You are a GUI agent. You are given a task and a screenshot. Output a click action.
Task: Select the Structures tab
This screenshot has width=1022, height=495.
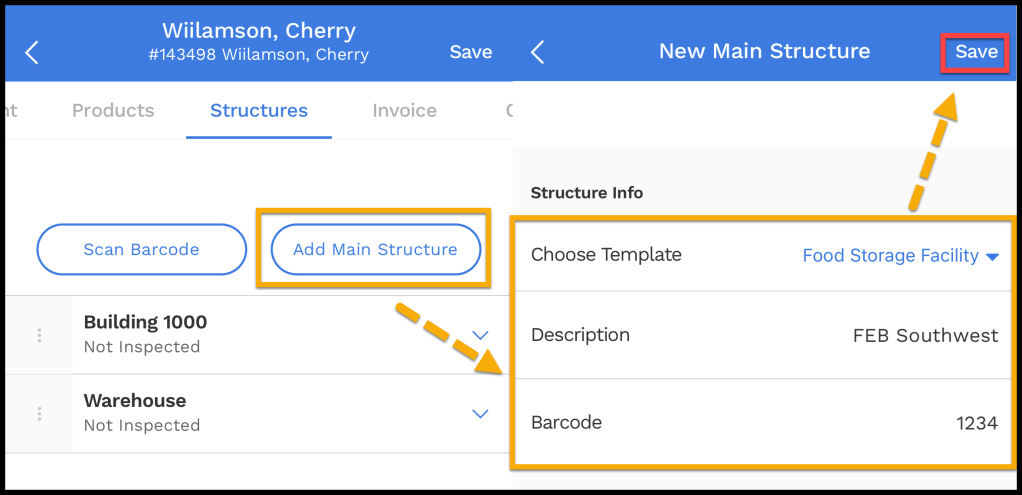[259, 111]
